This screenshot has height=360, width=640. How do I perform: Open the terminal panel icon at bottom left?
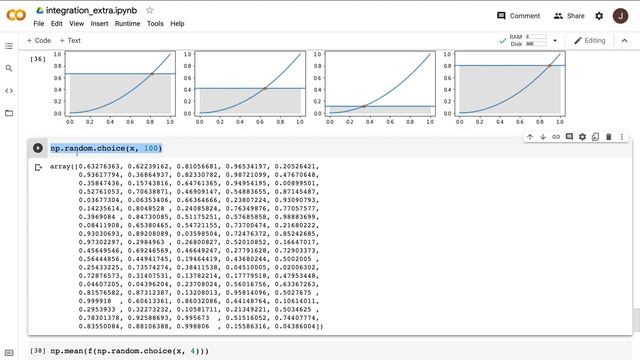click(9, 353)
